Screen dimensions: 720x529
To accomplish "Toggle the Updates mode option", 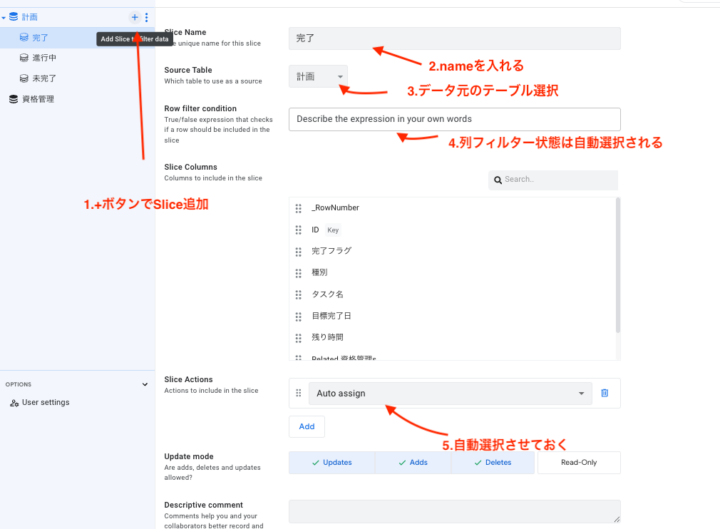I will coord(331,463).
